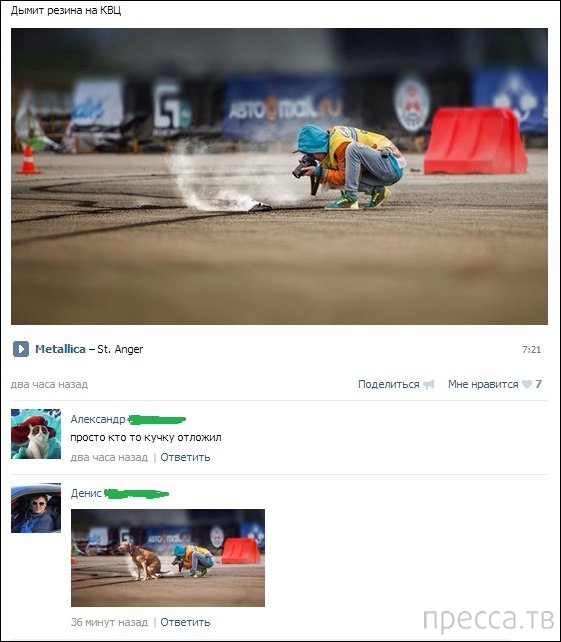Click Мне нравится to like the post
561x642 pixels.
pos(483,384)
